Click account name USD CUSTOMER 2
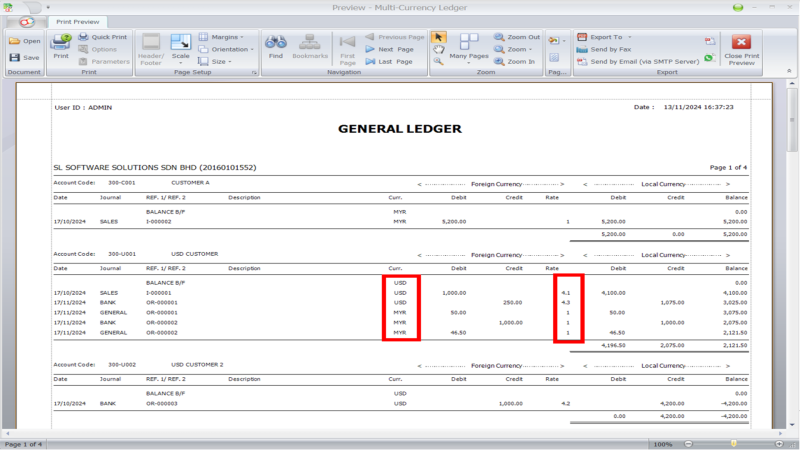The image size is (800, 450). tap(197, 365)
